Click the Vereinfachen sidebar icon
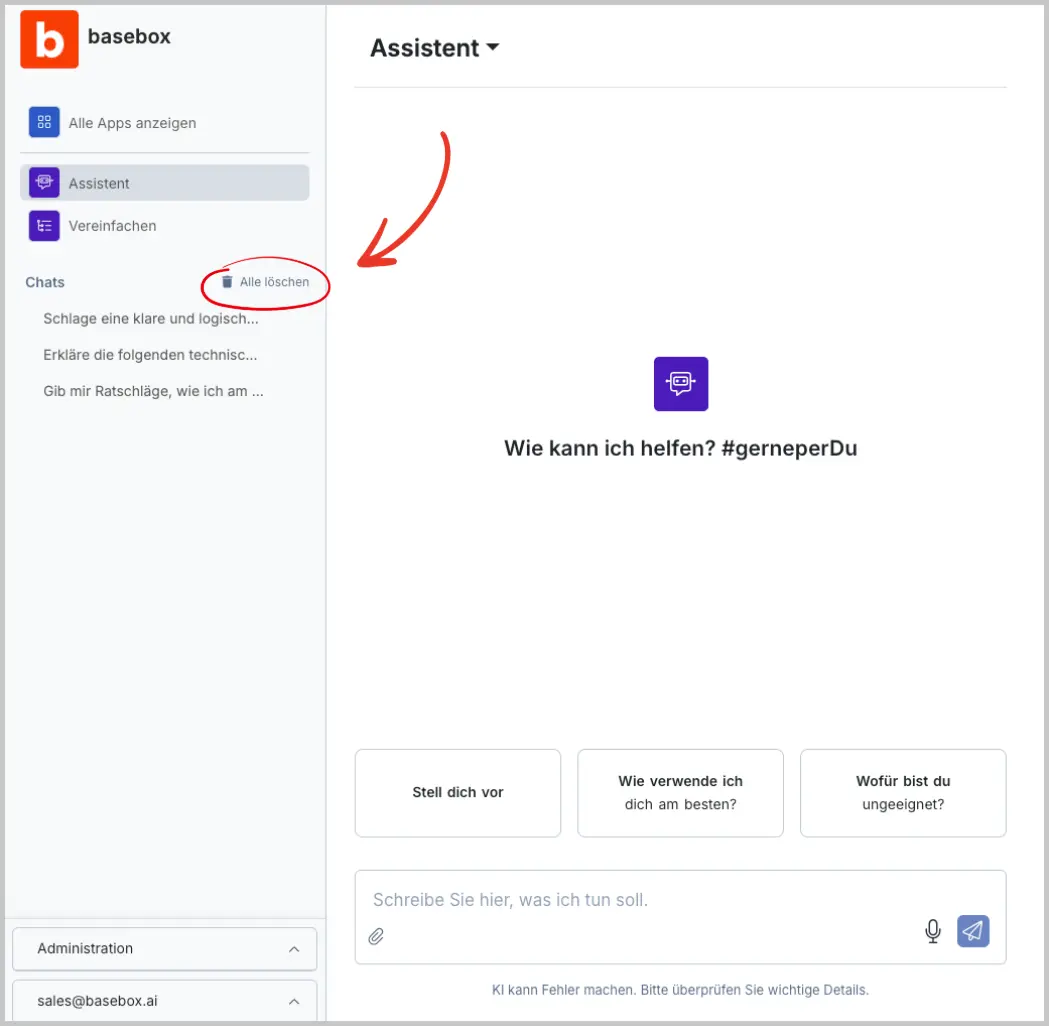The width and height of the screenshot is (1049, 1026). point(44,226)
